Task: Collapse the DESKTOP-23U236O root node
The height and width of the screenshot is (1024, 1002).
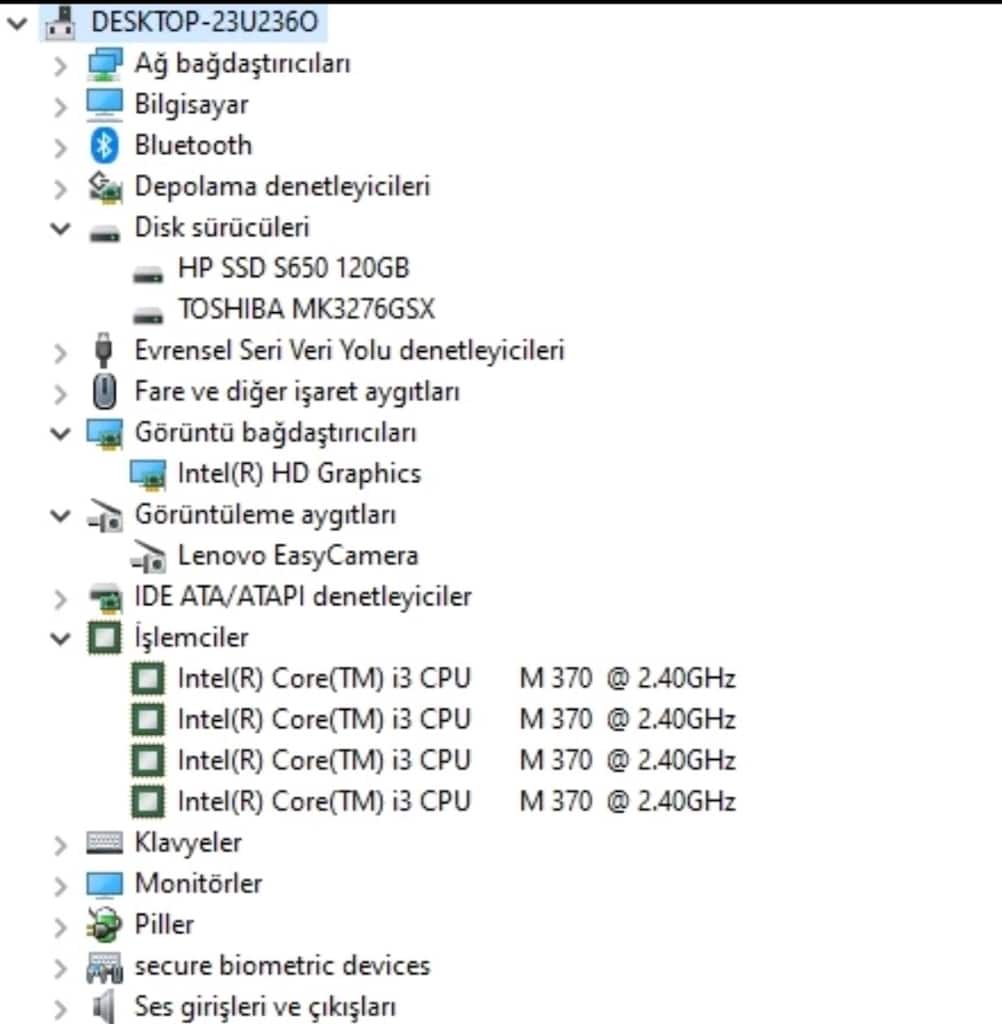Action: click(x=16, y=24)
